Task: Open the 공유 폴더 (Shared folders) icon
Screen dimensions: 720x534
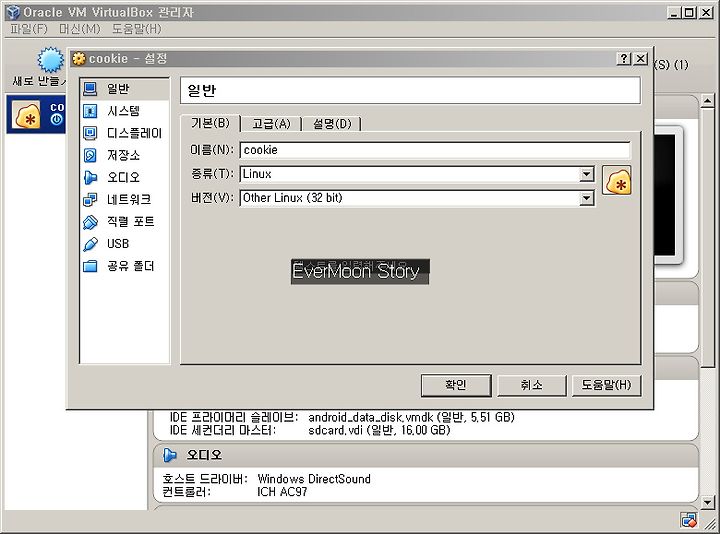Action: 90,266
